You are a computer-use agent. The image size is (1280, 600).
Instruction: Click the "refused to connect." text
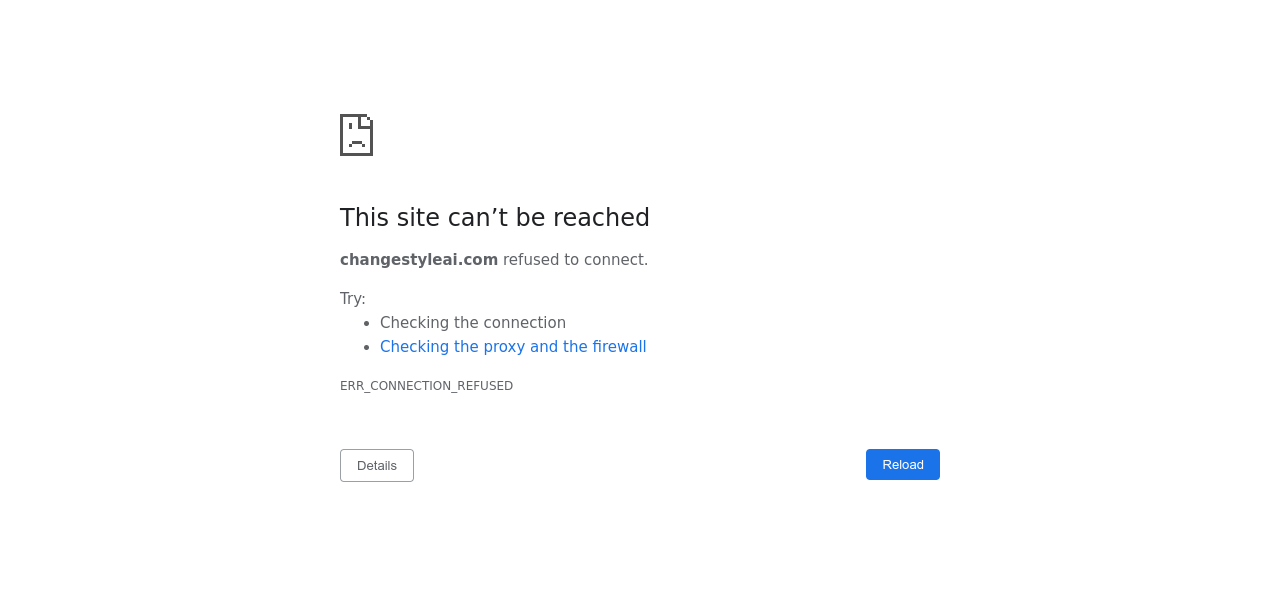pyautogui.click(x=575, y=260)
